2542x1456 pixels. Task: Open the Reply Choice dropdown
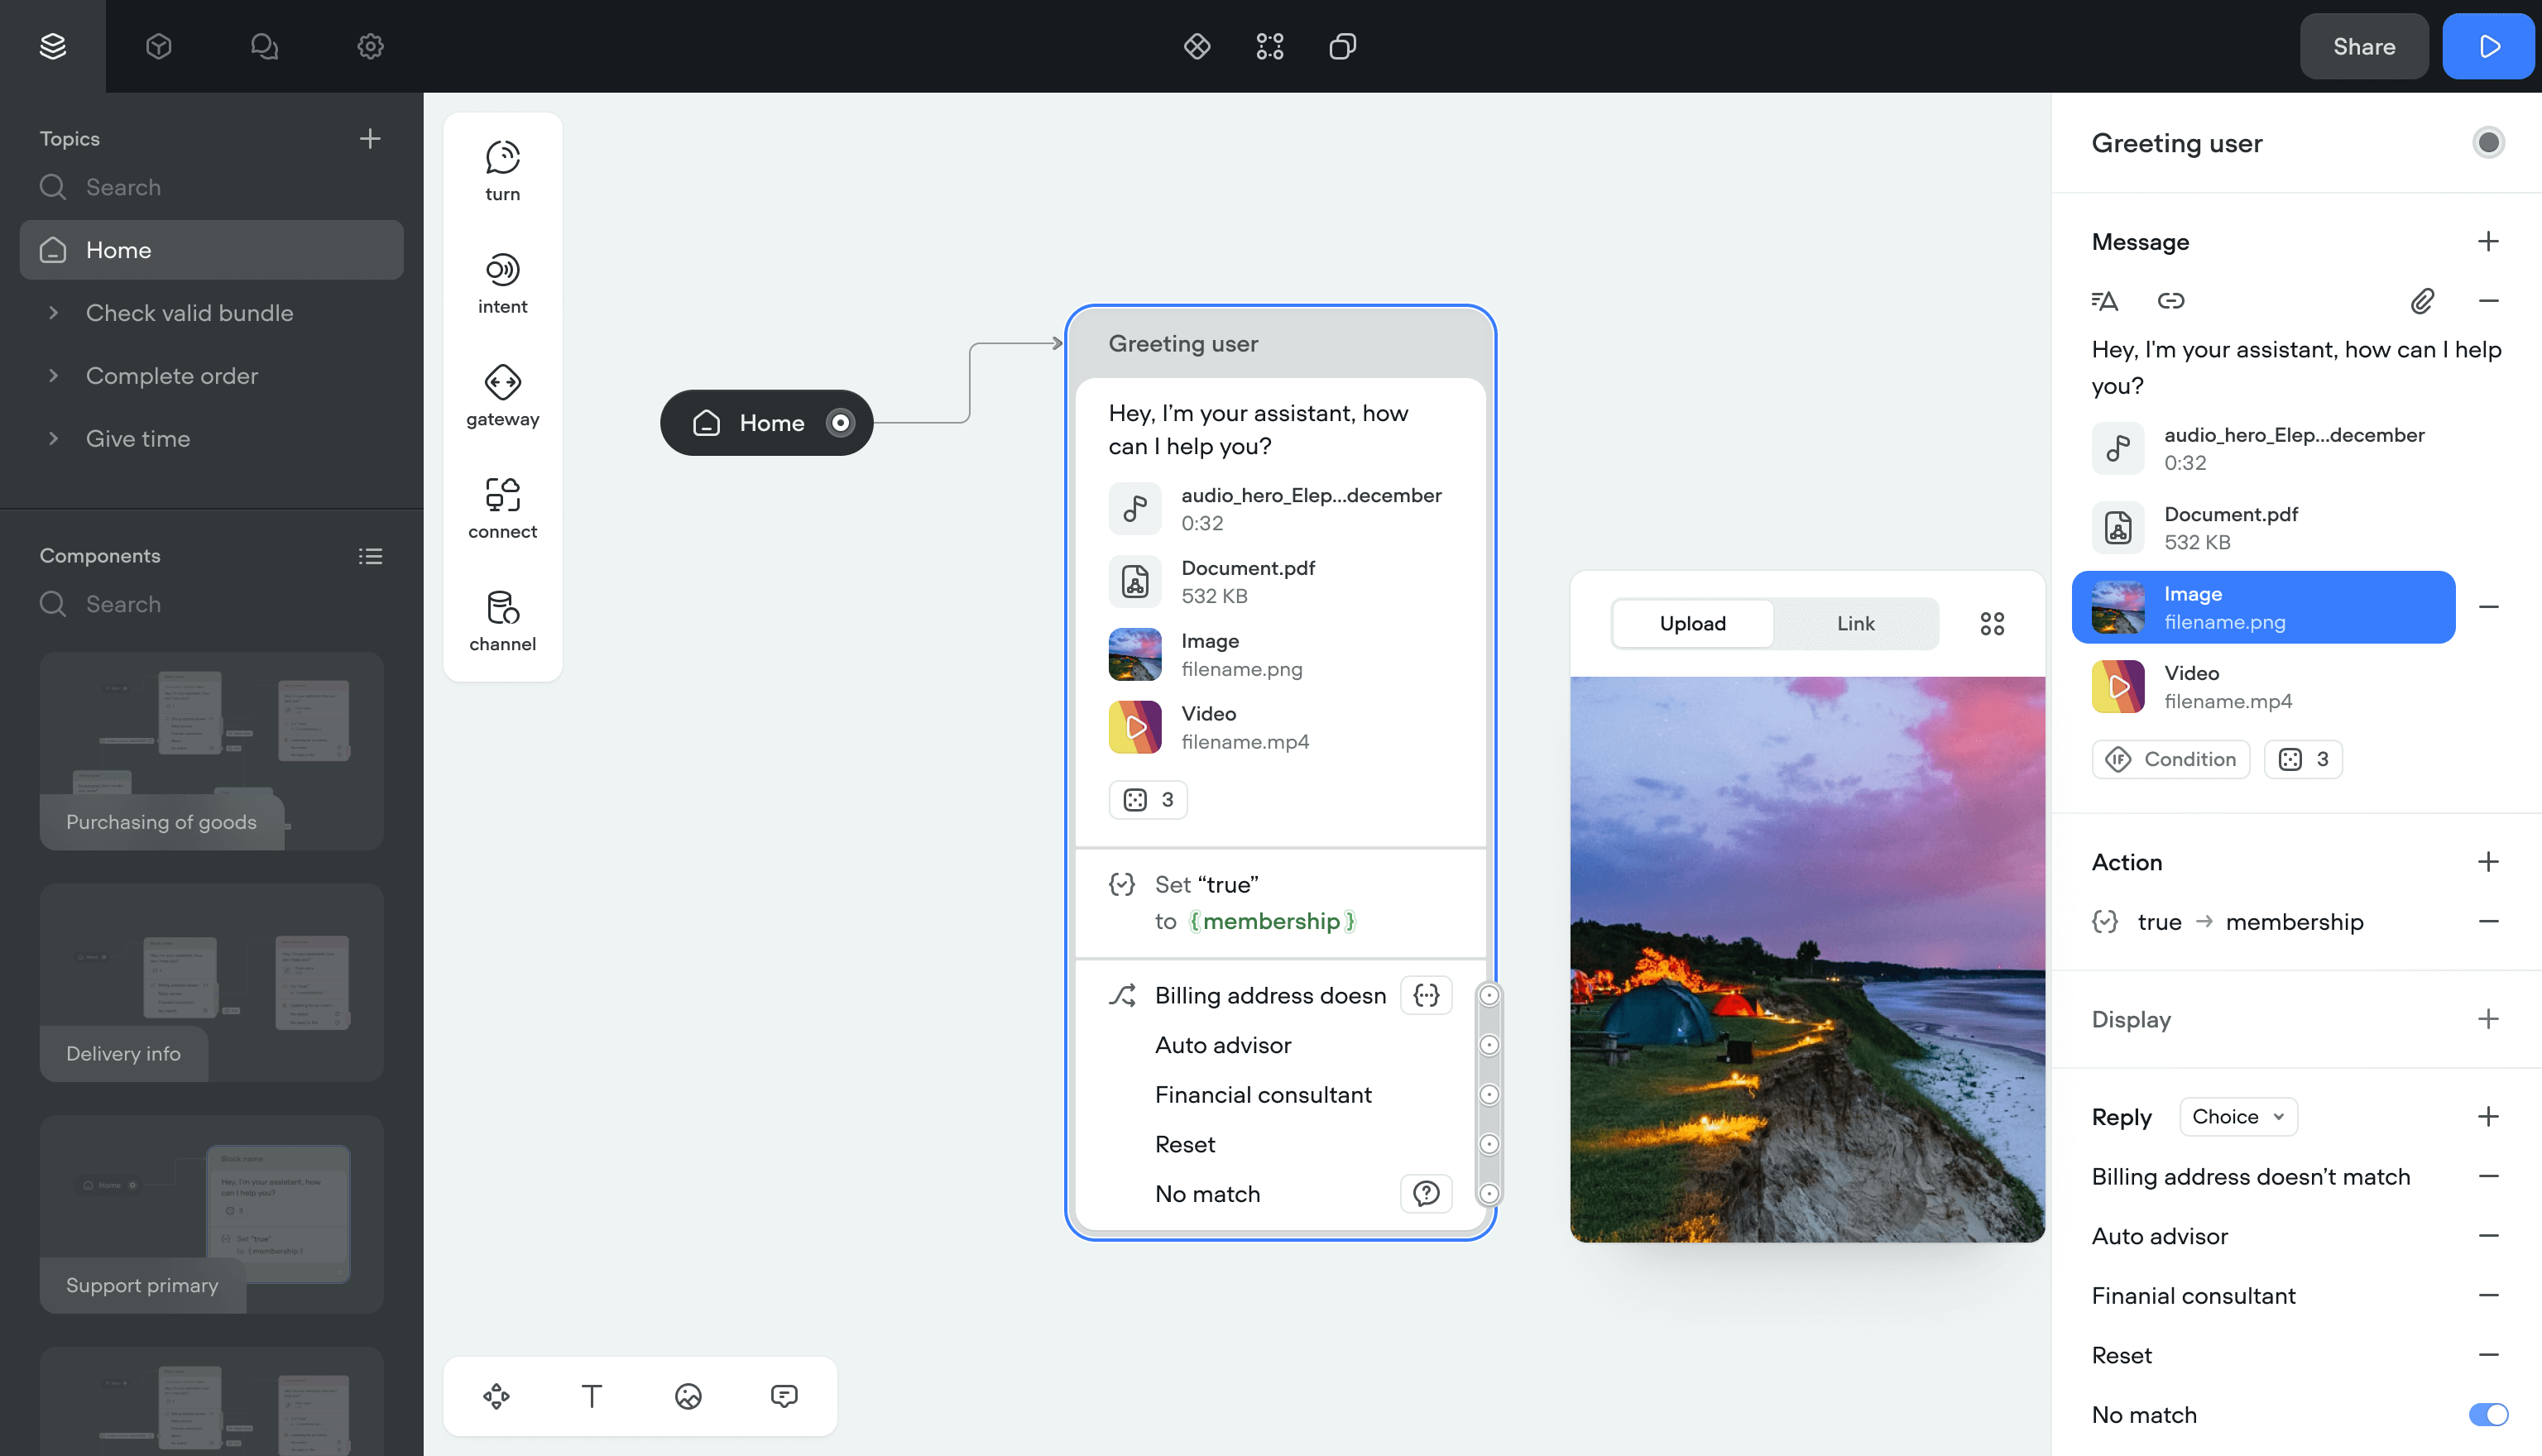[2237, 1116]
